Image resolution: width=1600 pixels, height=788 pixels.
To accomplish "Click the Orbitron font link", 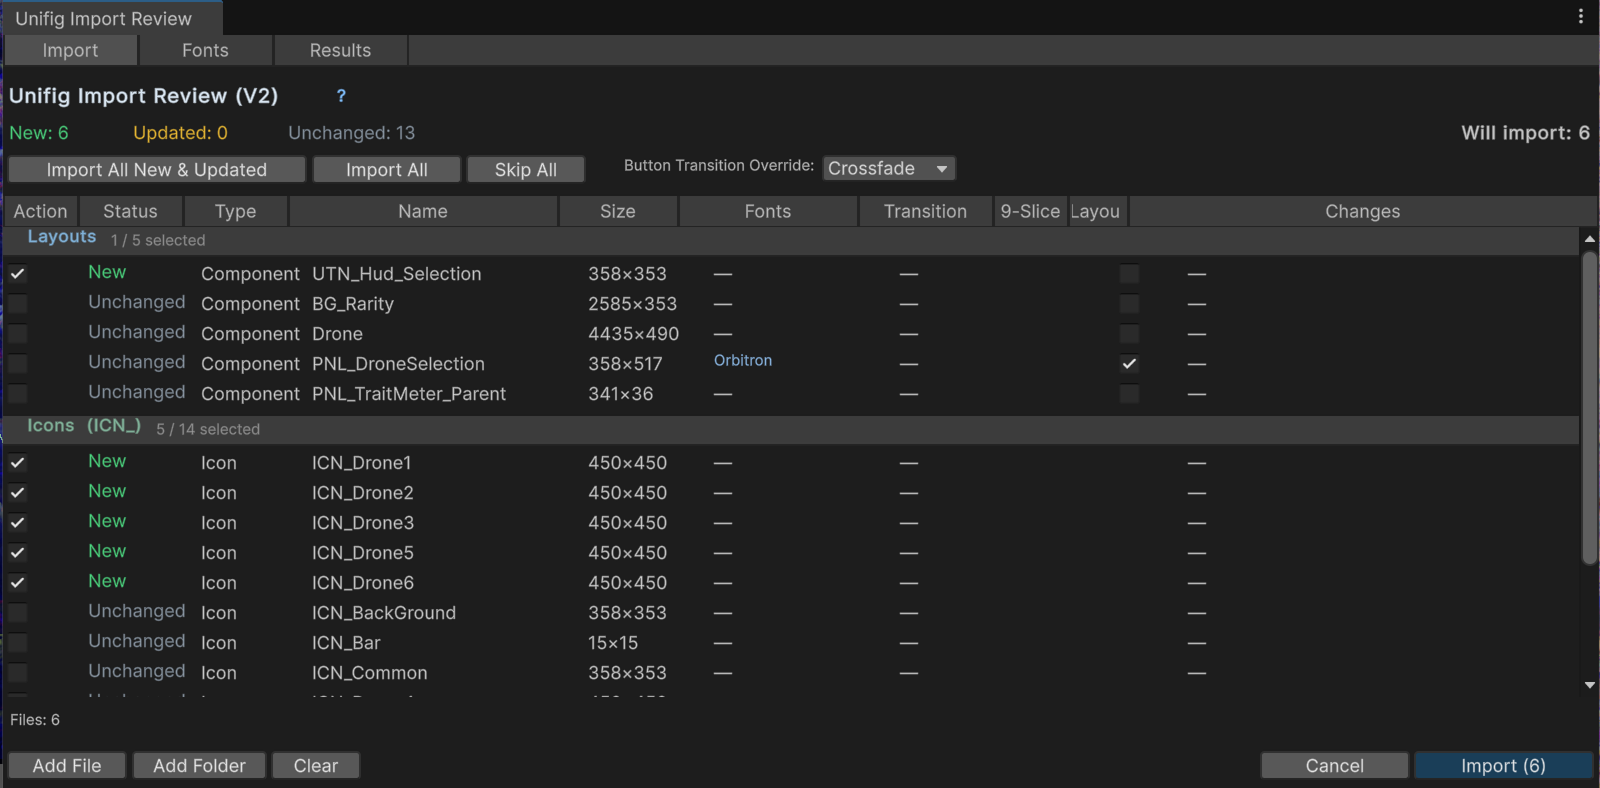I will click(743, 360).
